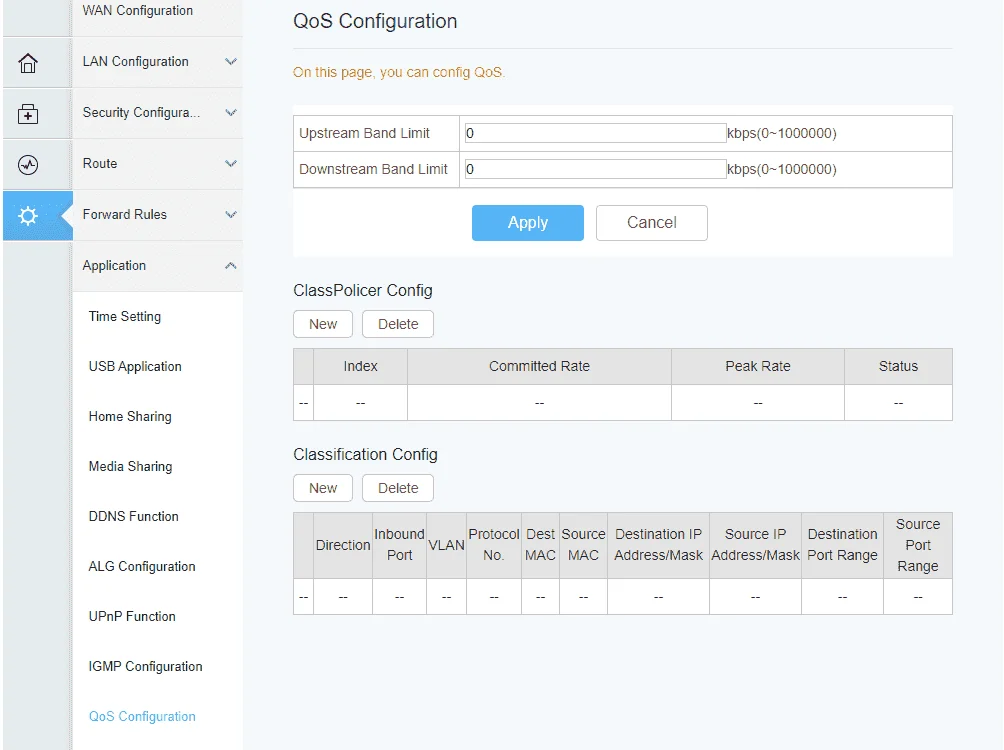Screen dimensions: 1004x750
Task: Click the Committed Rate column header
Action: [539, 366]
